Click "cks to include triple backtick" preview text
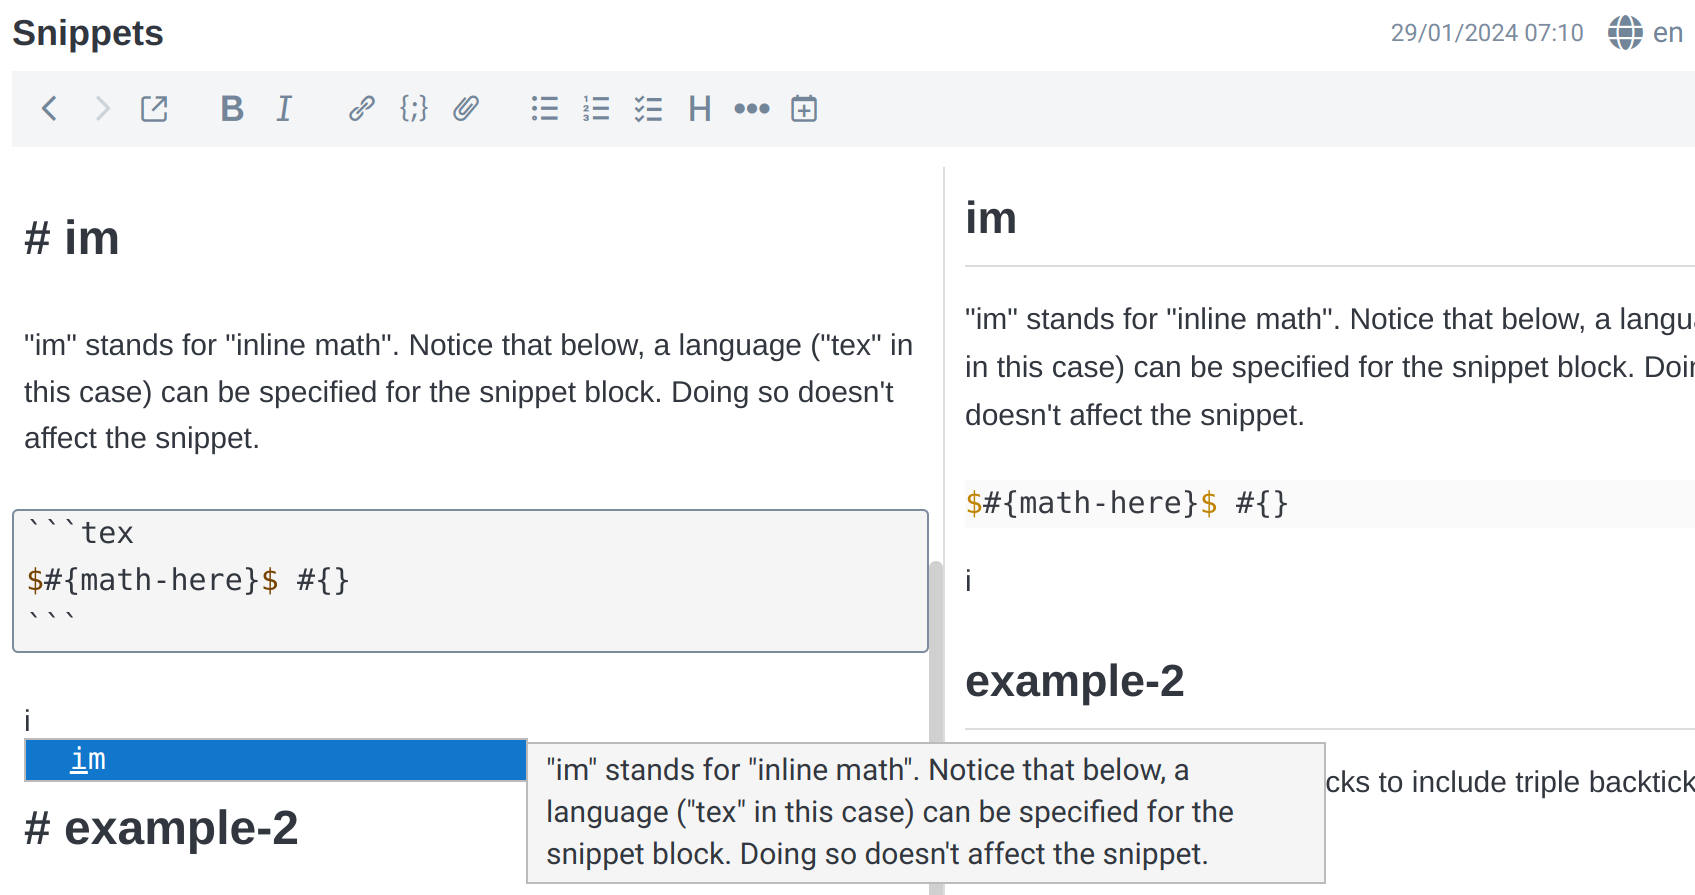 pos(1510,782)
